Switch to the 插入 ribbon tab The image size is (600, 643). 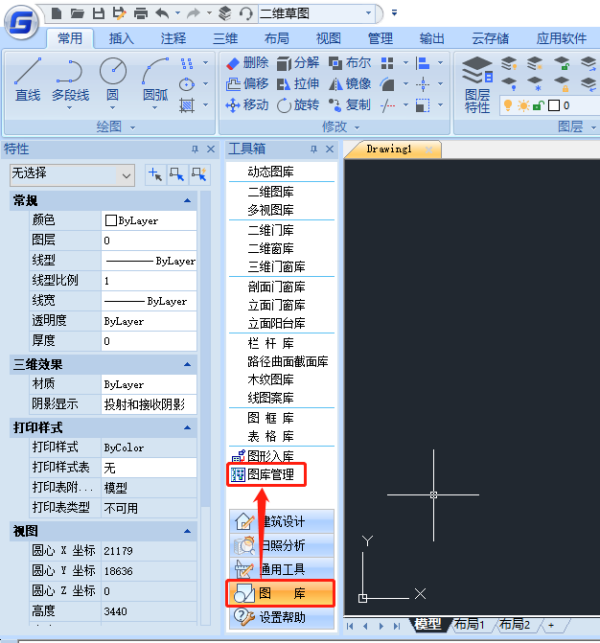[121, 38]
